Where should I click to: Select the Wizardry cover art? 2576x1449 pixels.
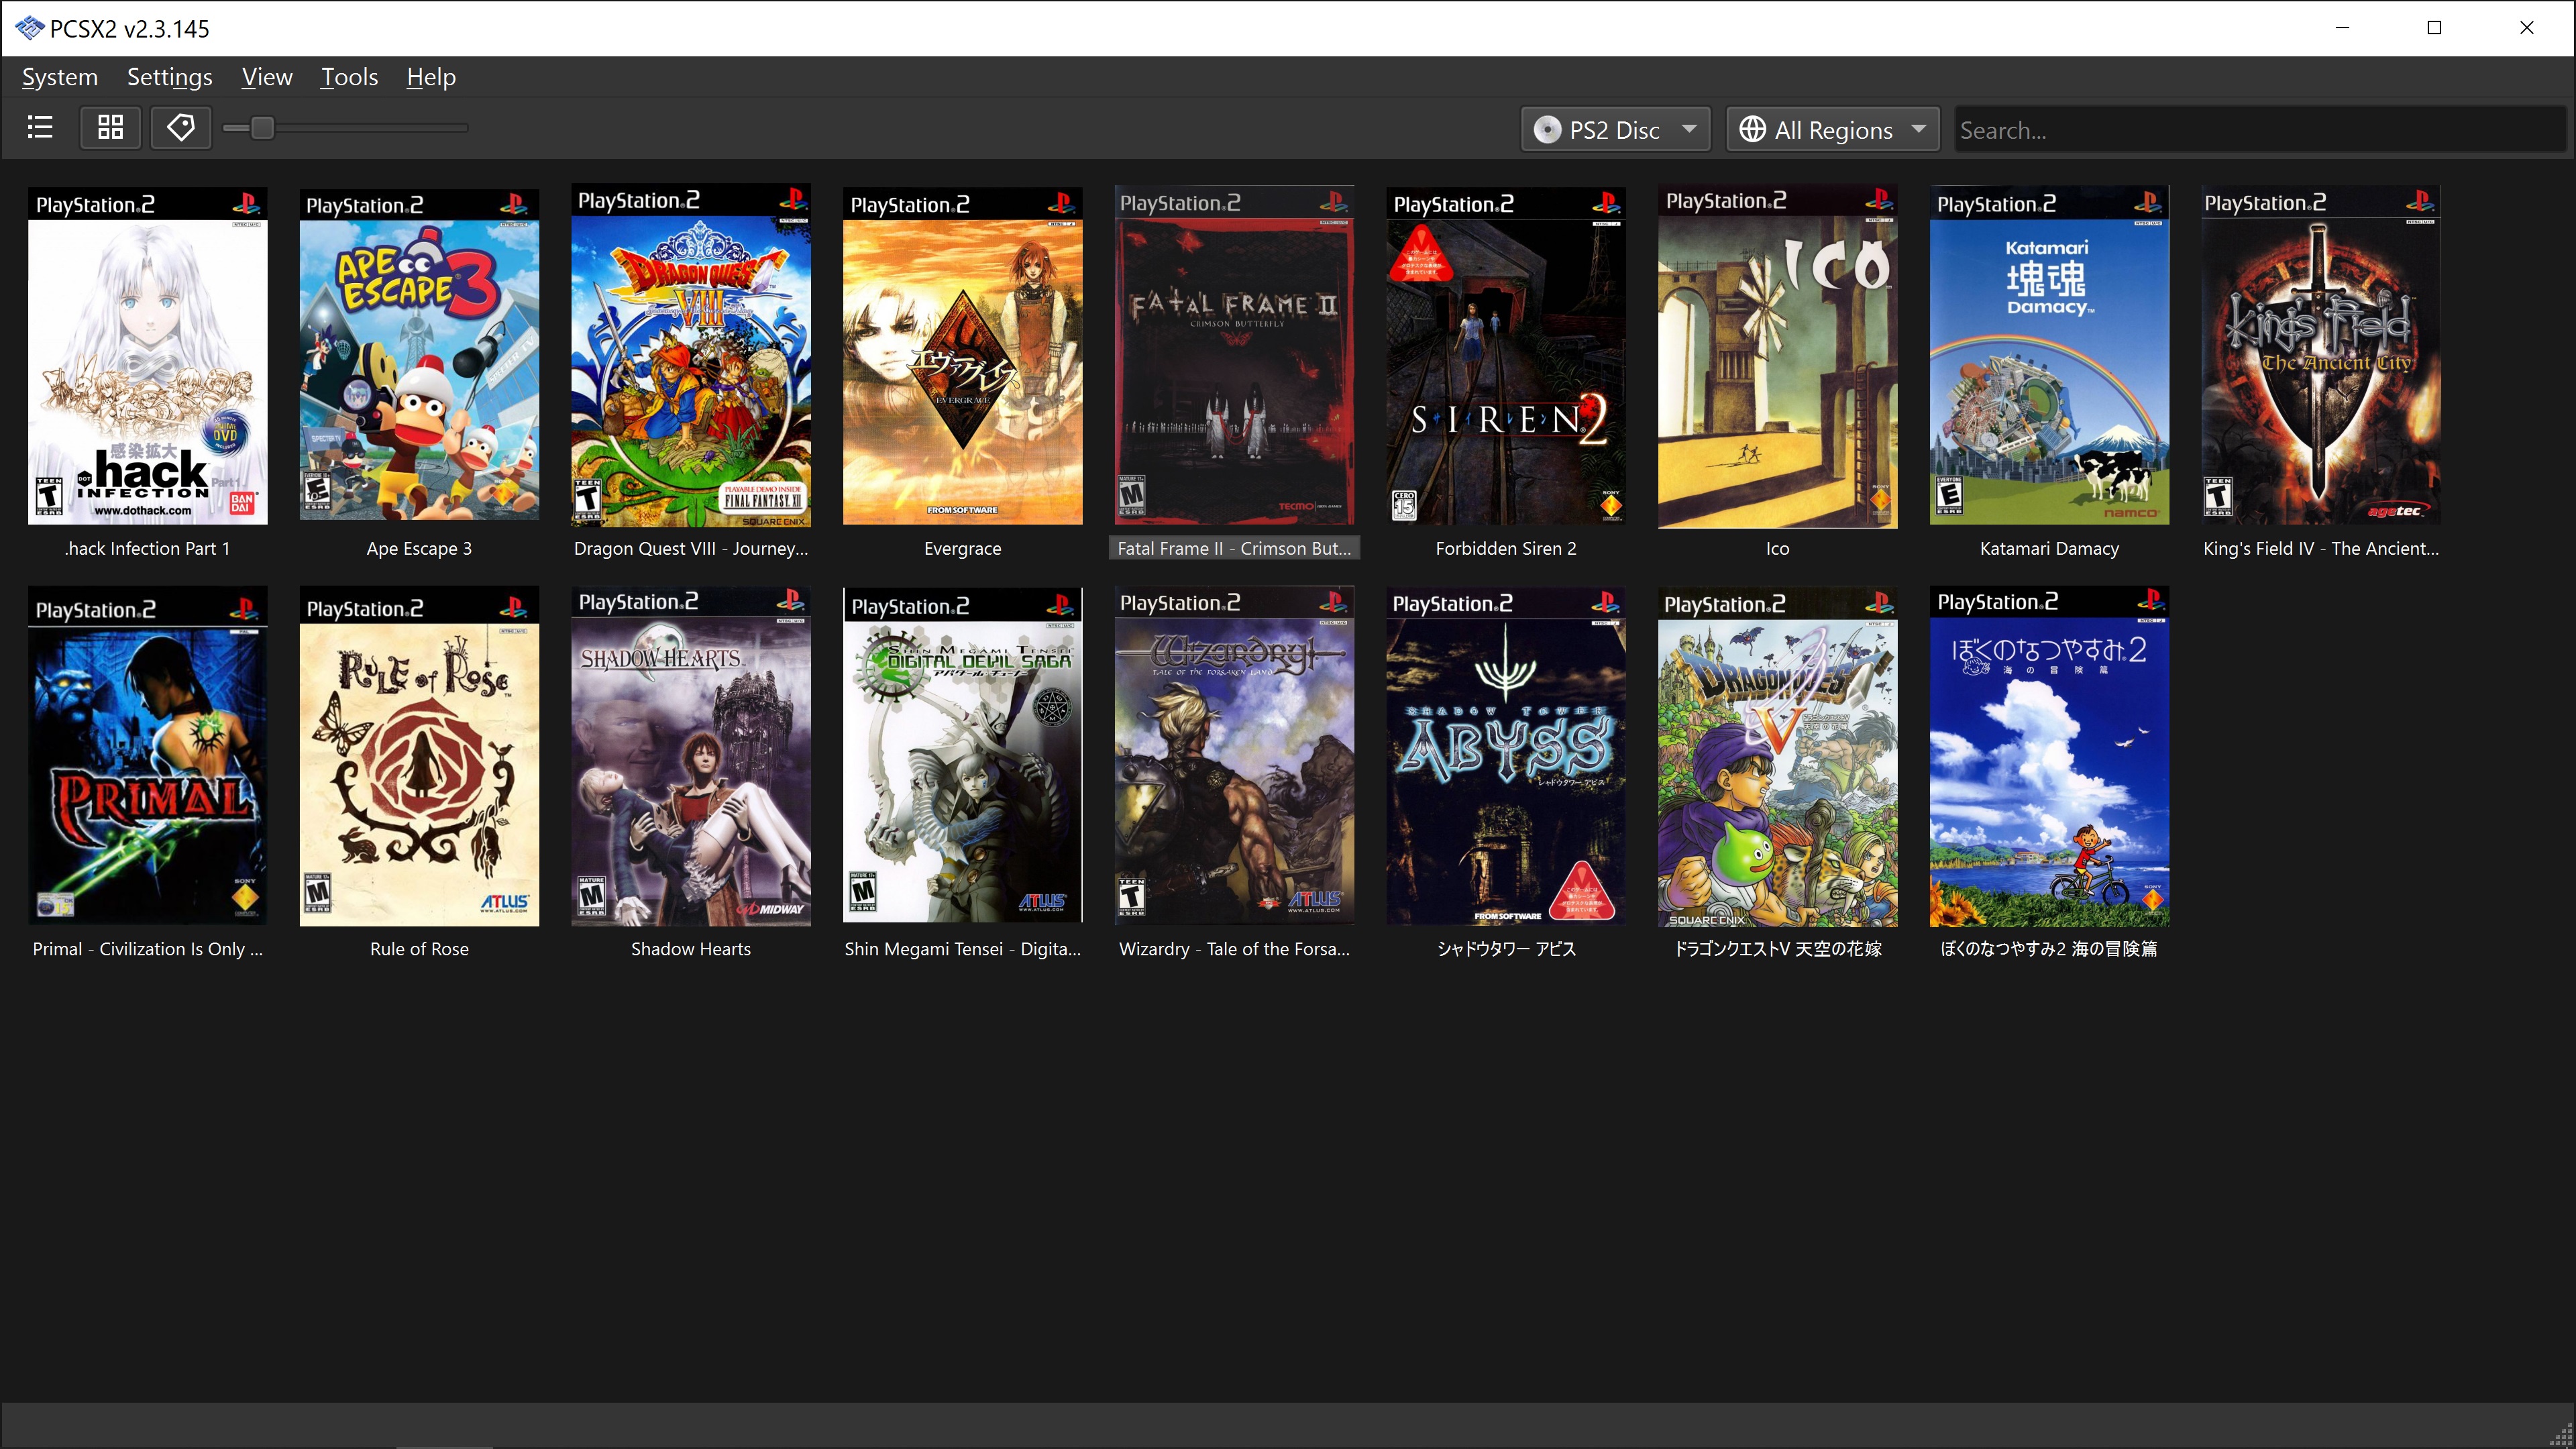(1235, 756)
